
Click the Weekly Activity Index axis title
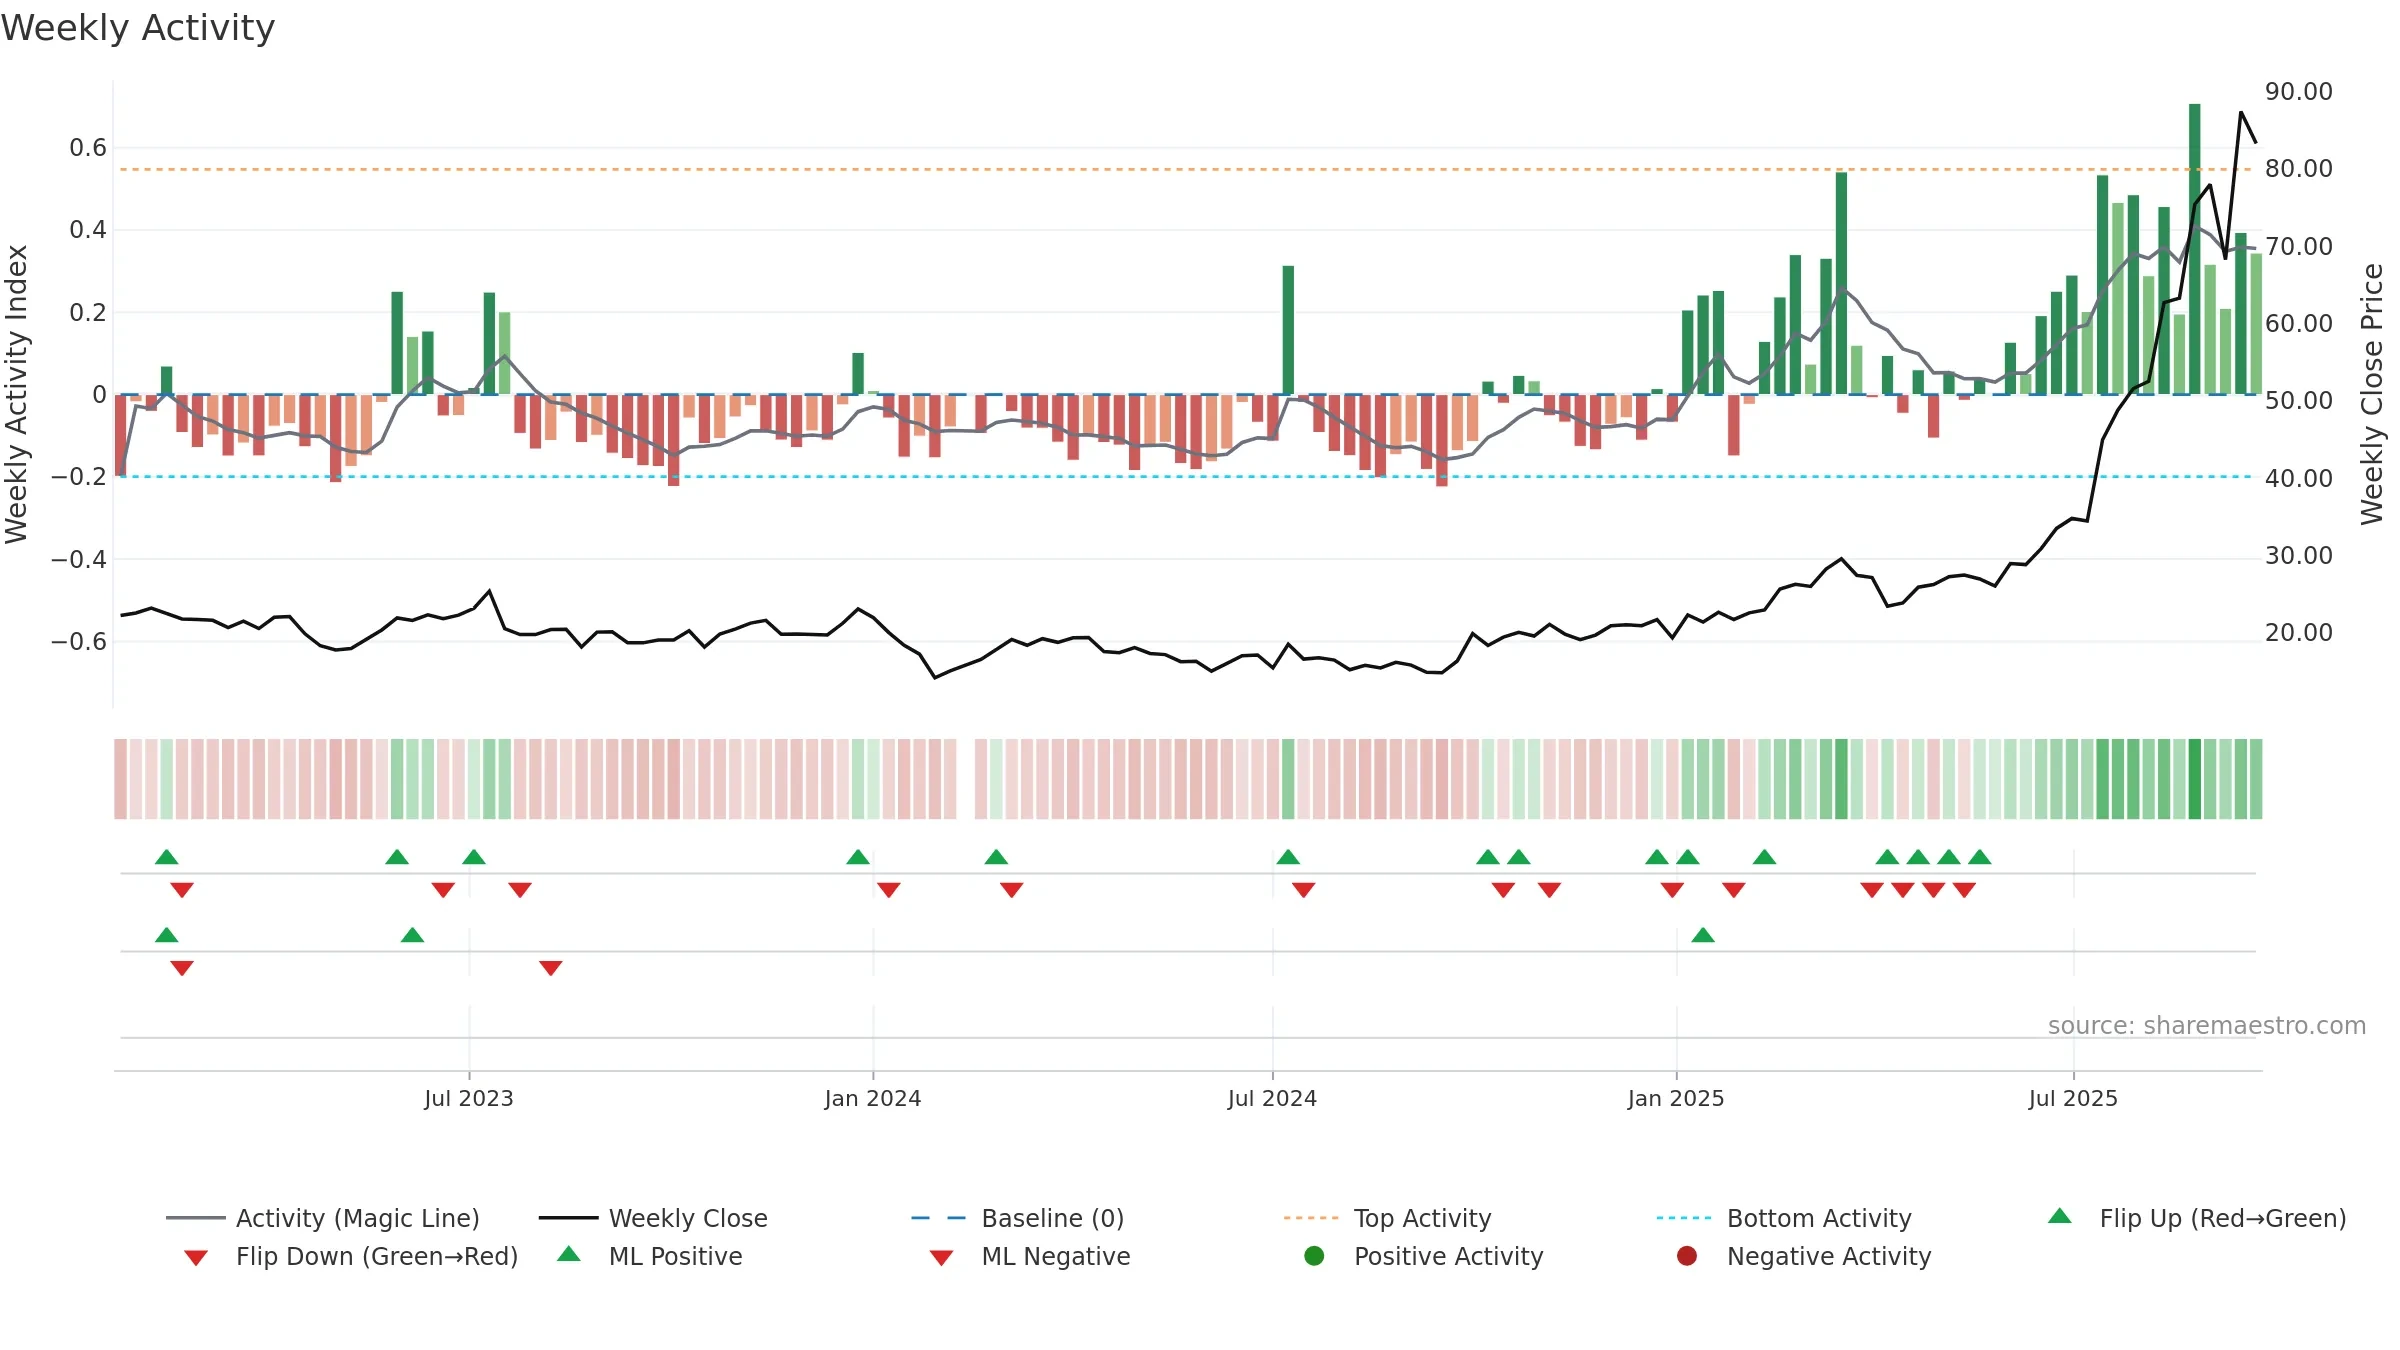pos(16,394)
